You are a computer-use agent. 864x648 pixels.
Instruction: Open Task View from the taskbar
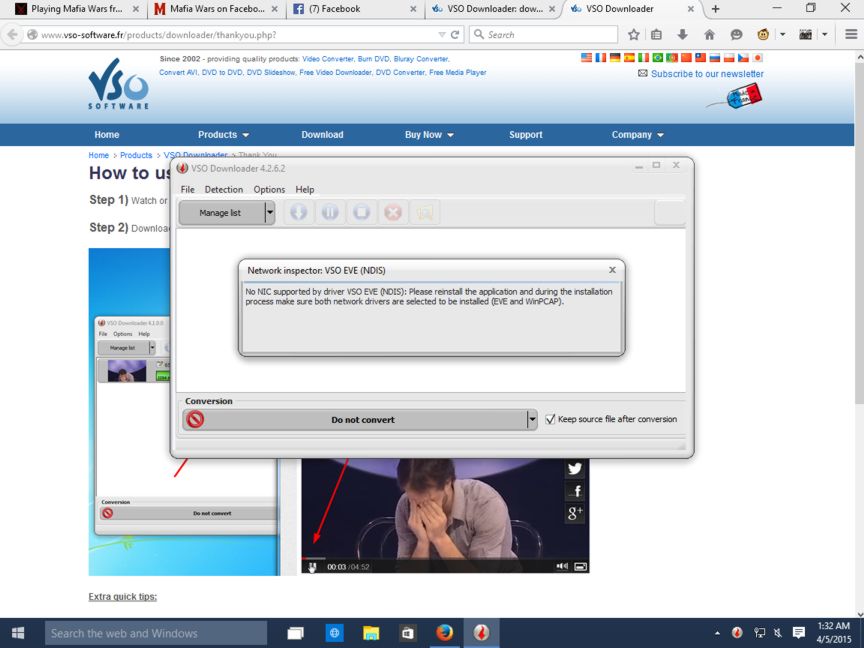[295, 633]
